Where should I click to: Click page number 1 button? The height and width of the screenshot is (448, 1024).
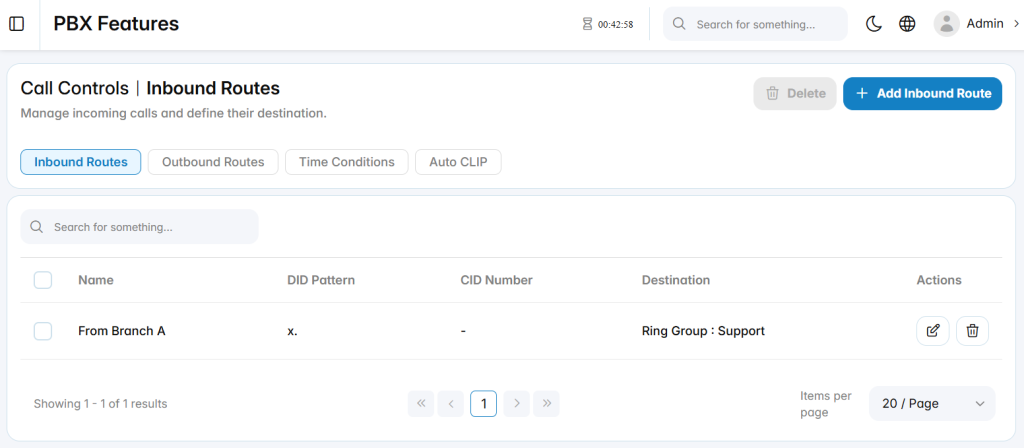[483, 404]
